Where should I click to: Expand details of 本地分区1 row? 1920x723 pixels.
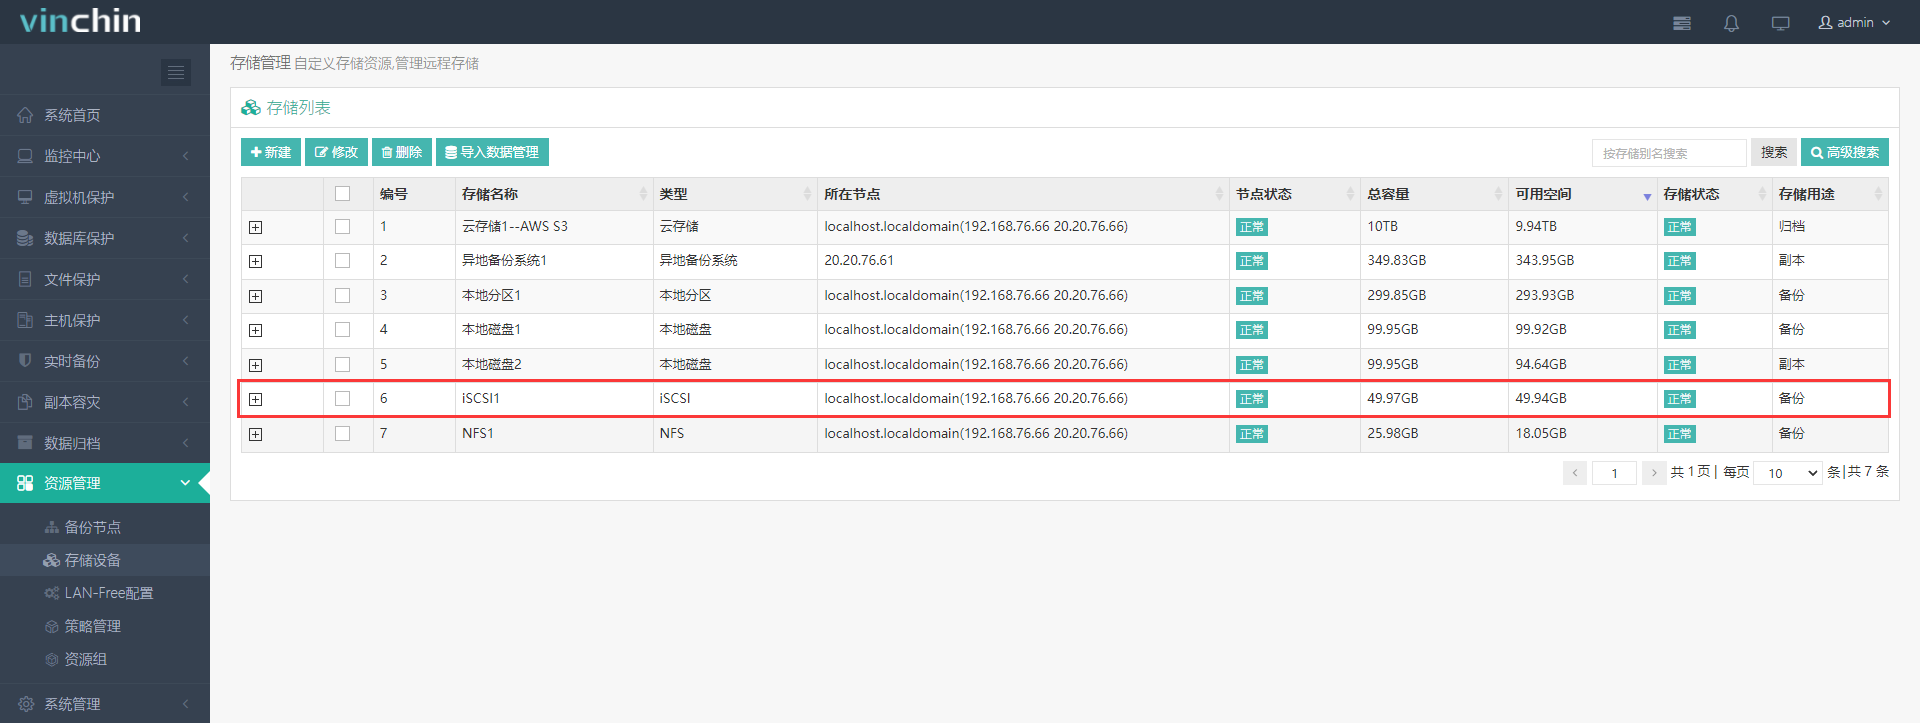pyautogui.click(x=256, y=297)
